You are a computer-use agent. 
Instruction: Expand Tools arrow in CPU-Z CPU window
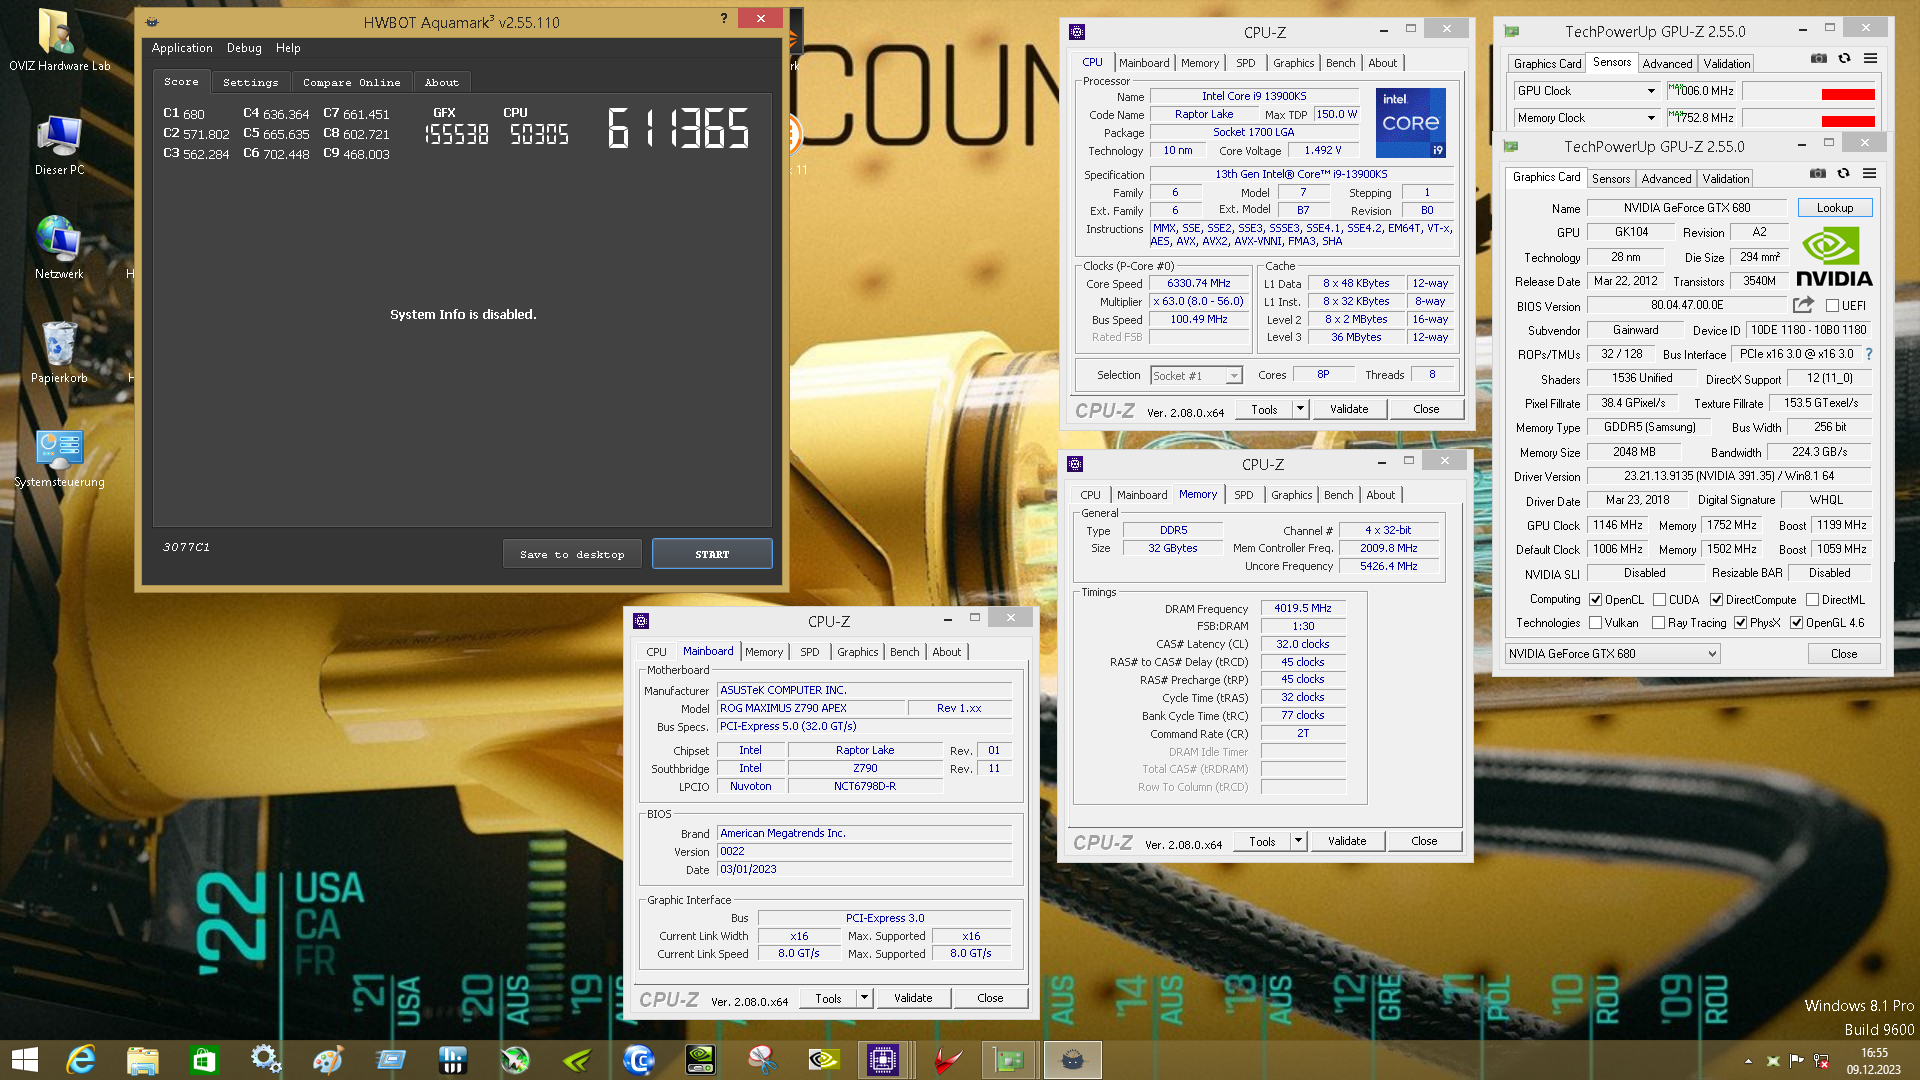1299,409
